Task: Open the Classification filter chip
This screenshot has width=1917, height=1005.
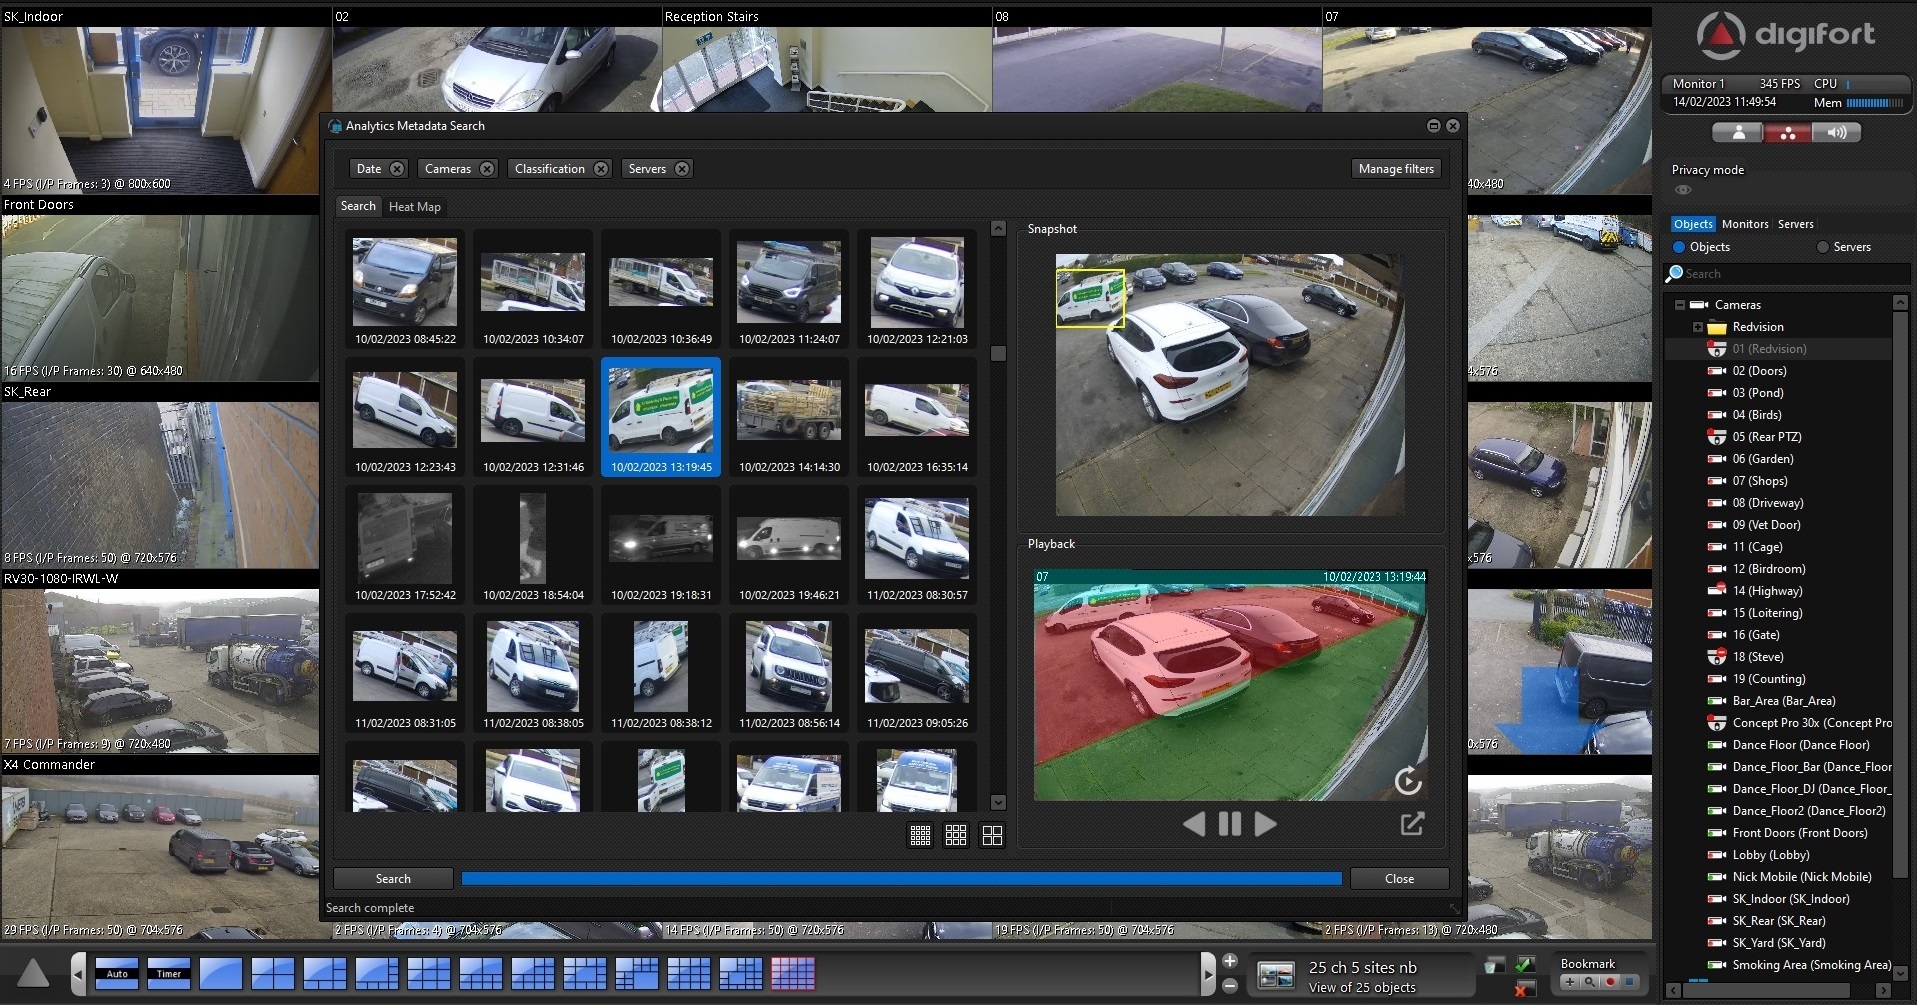Action: pos(550,169)
